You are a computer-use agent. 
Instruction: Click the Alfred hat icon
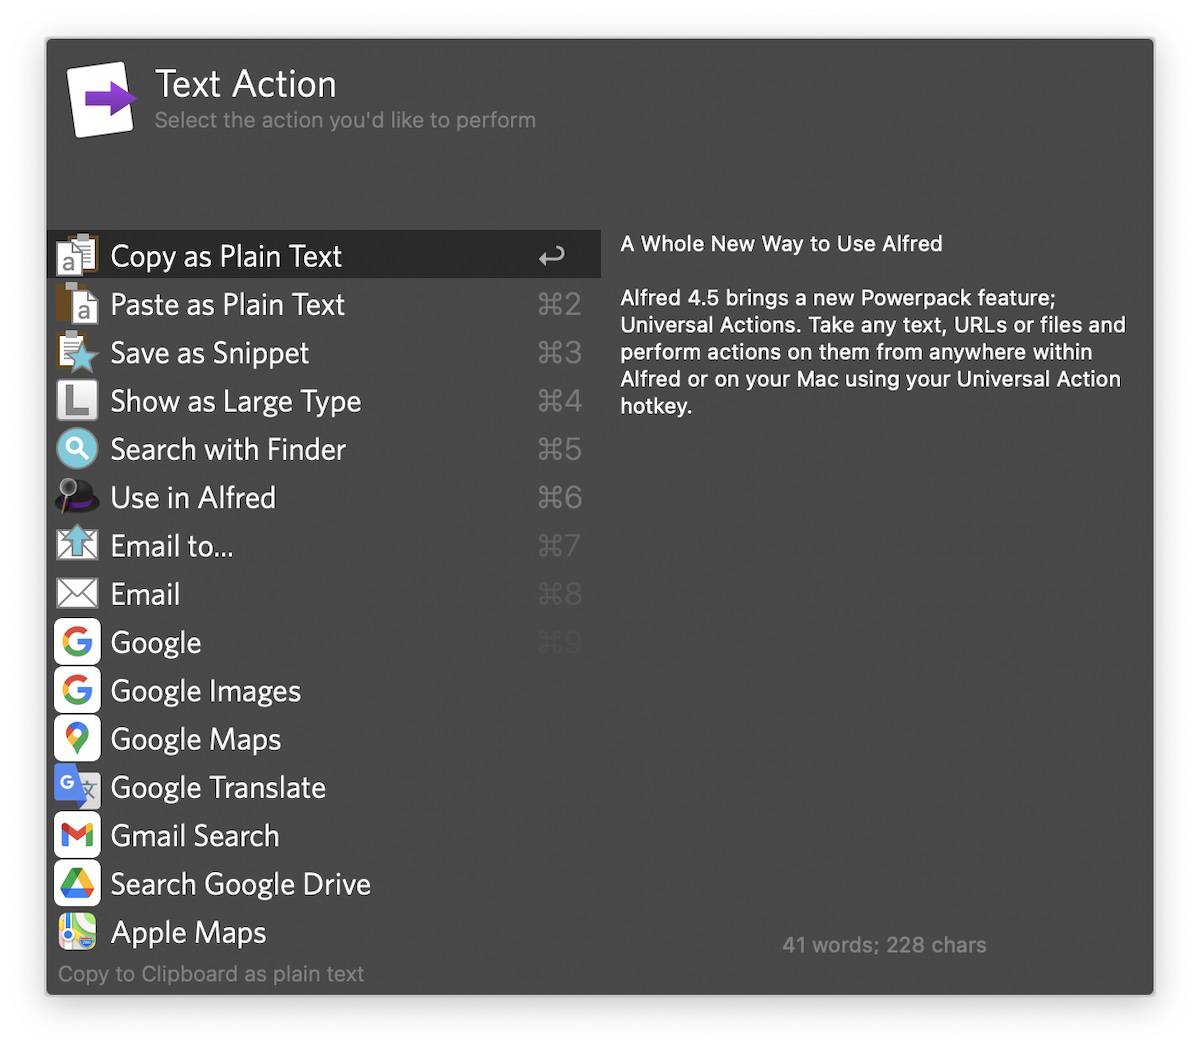tap(77, 497)
